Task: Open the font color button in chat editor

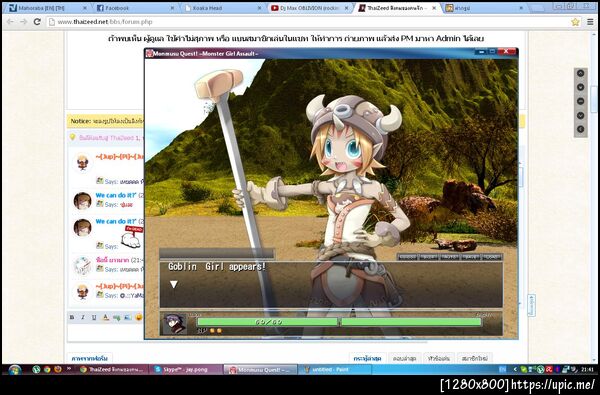Action: click(x=106, y=317)
